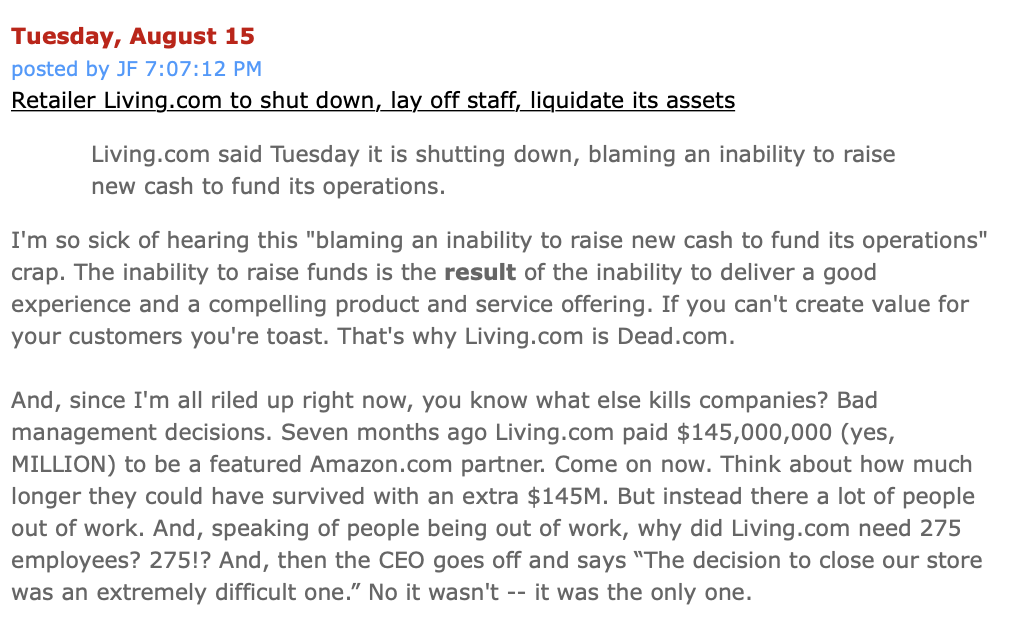Image resolution: width=1028 pixels, height=626 pixels.
Task: Open the Retailer Living.com shut down headline link
Action: coord(373,100)
